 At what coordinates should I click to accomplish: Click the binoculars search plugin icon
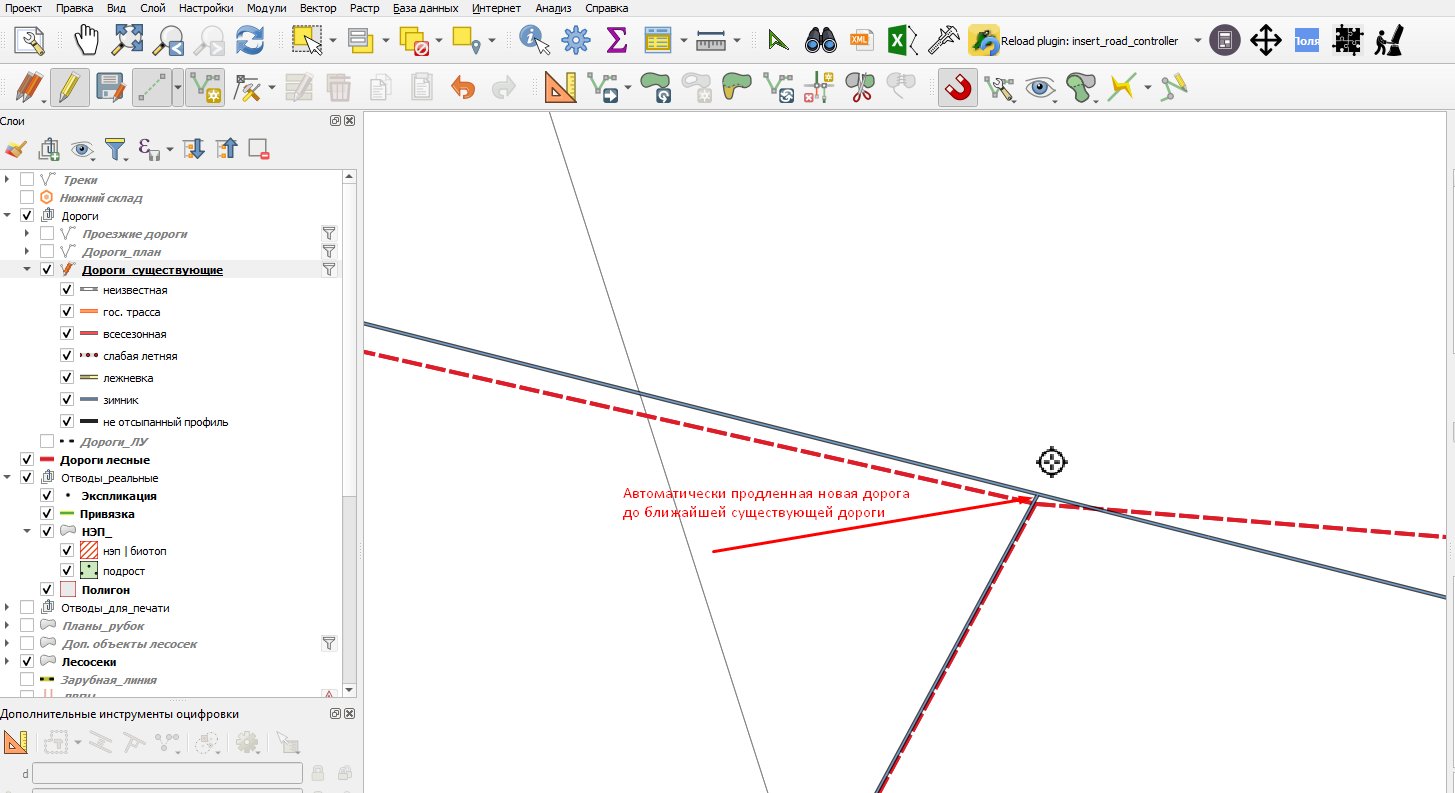point(821,41)
